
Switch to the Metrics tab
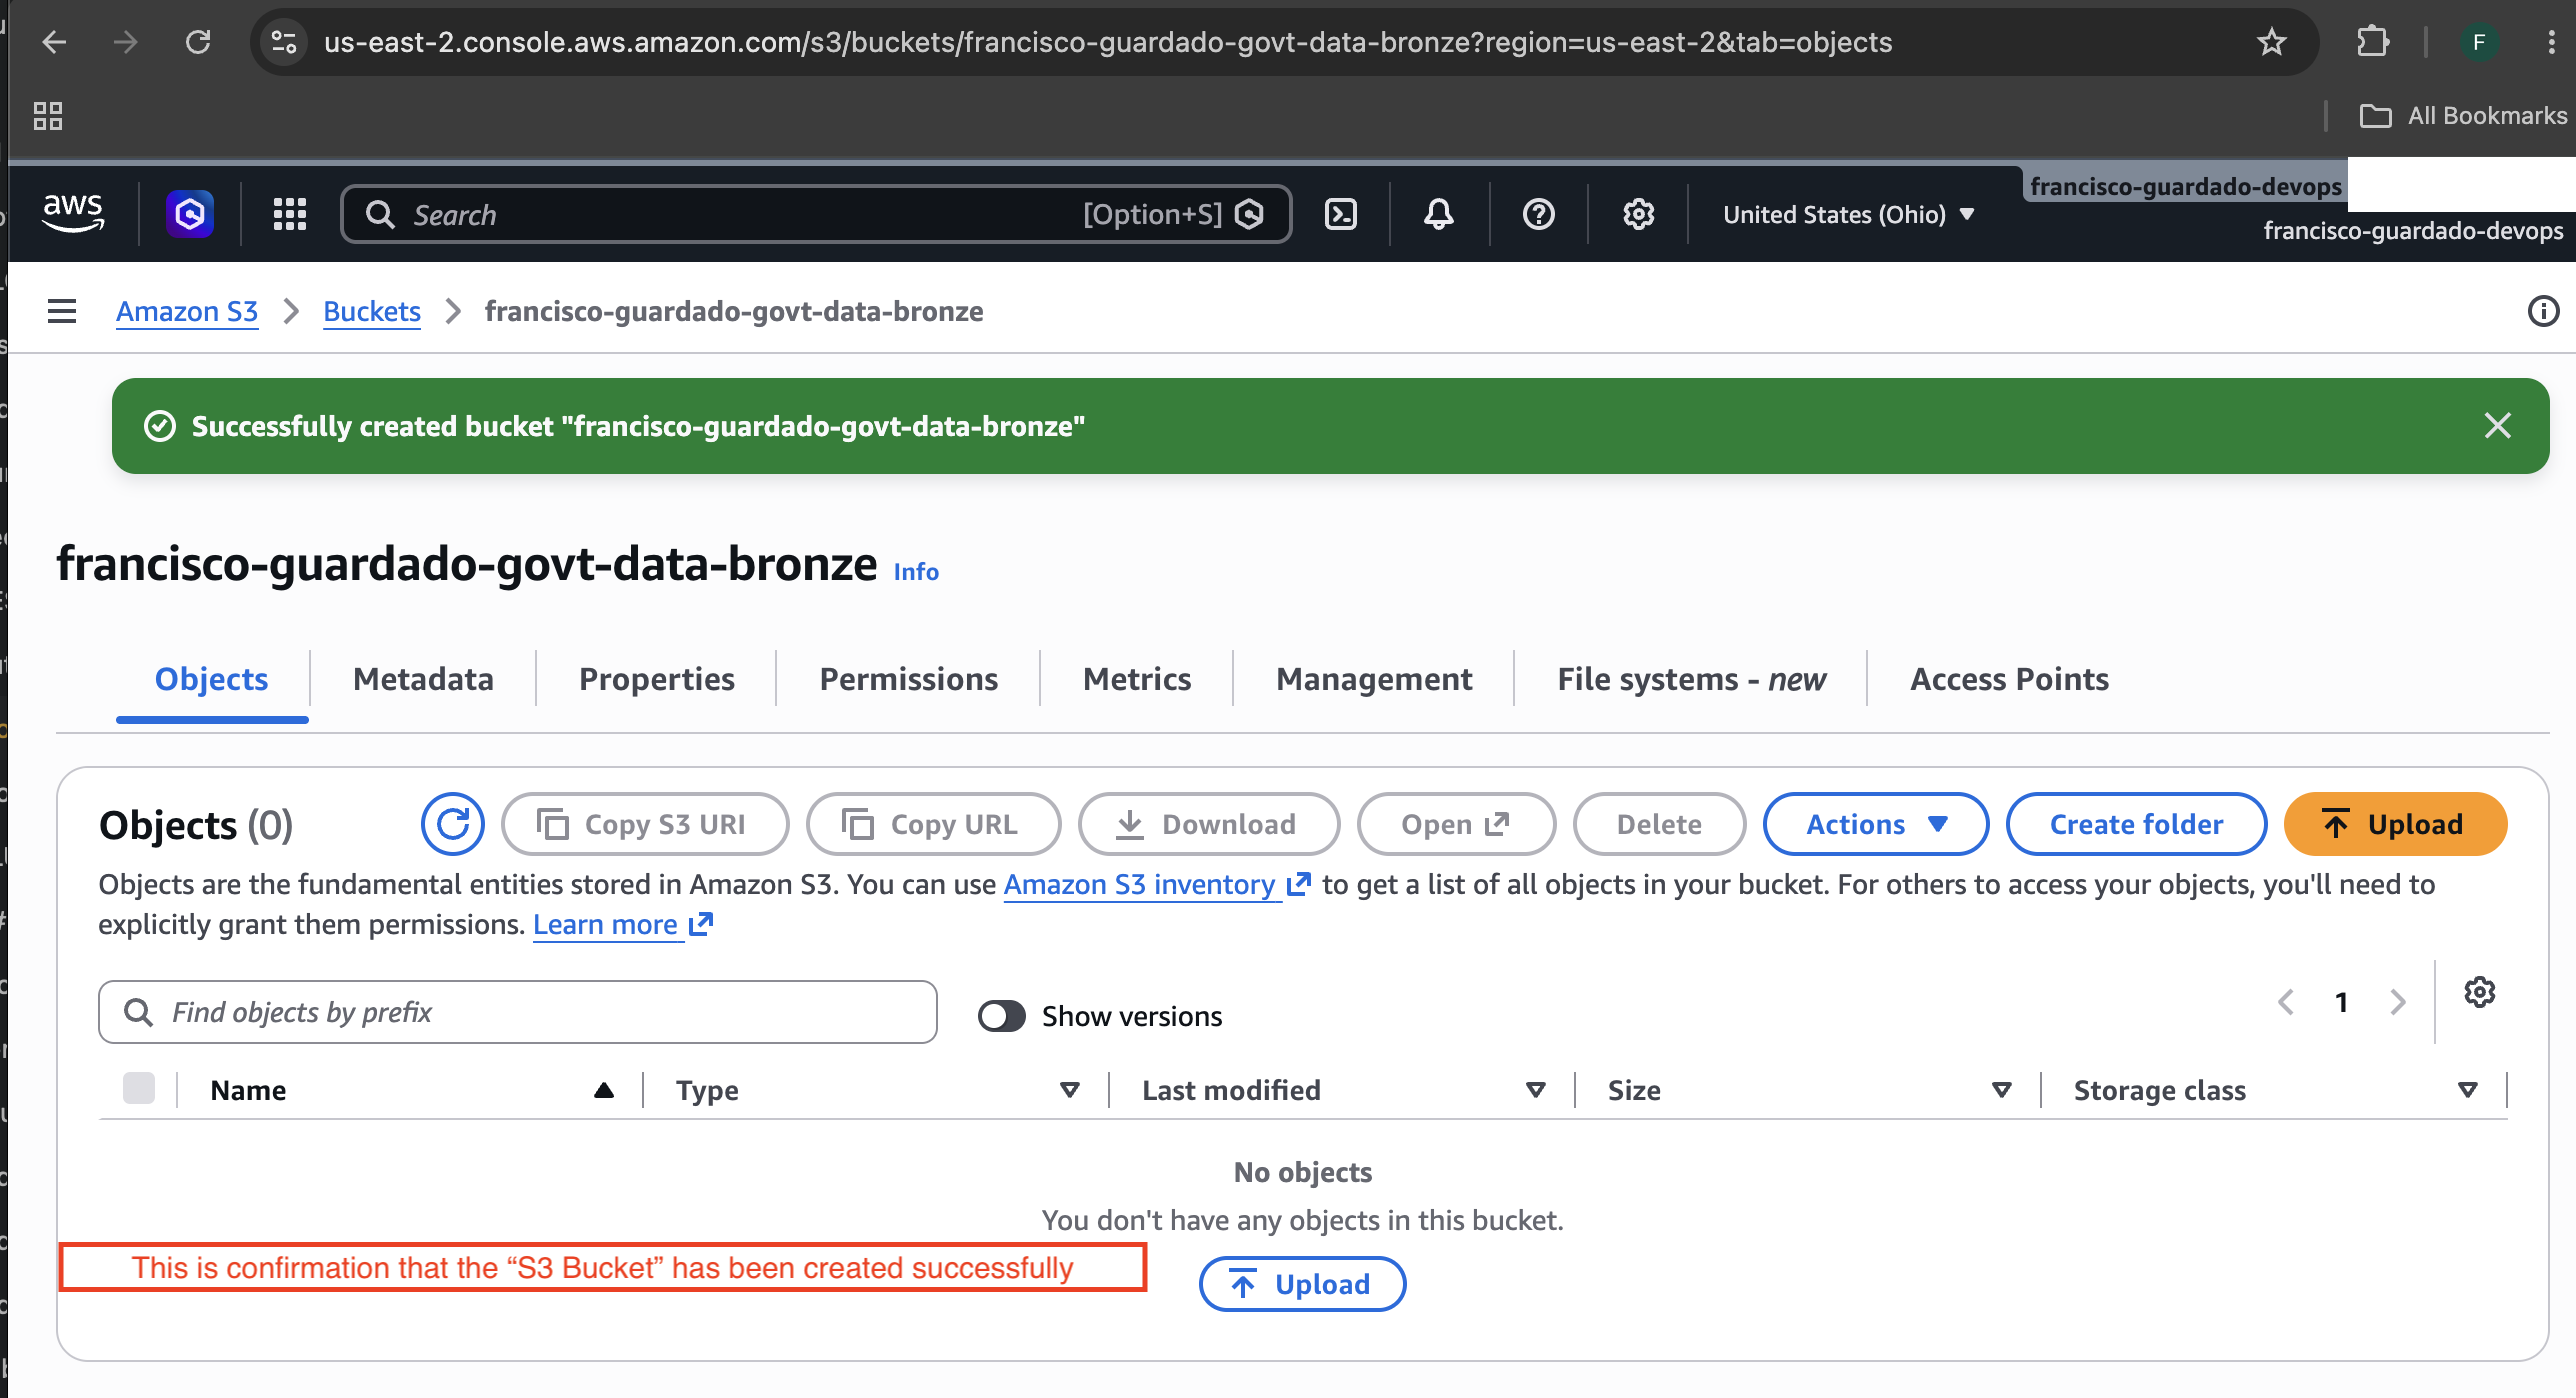(x=1137, y=679)
